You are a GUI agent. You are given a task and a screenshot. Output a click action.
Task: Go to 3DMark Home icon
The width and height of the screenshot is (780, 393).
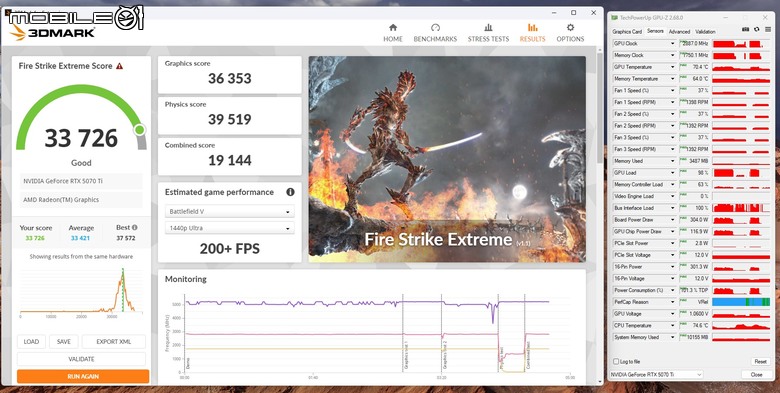393,28
